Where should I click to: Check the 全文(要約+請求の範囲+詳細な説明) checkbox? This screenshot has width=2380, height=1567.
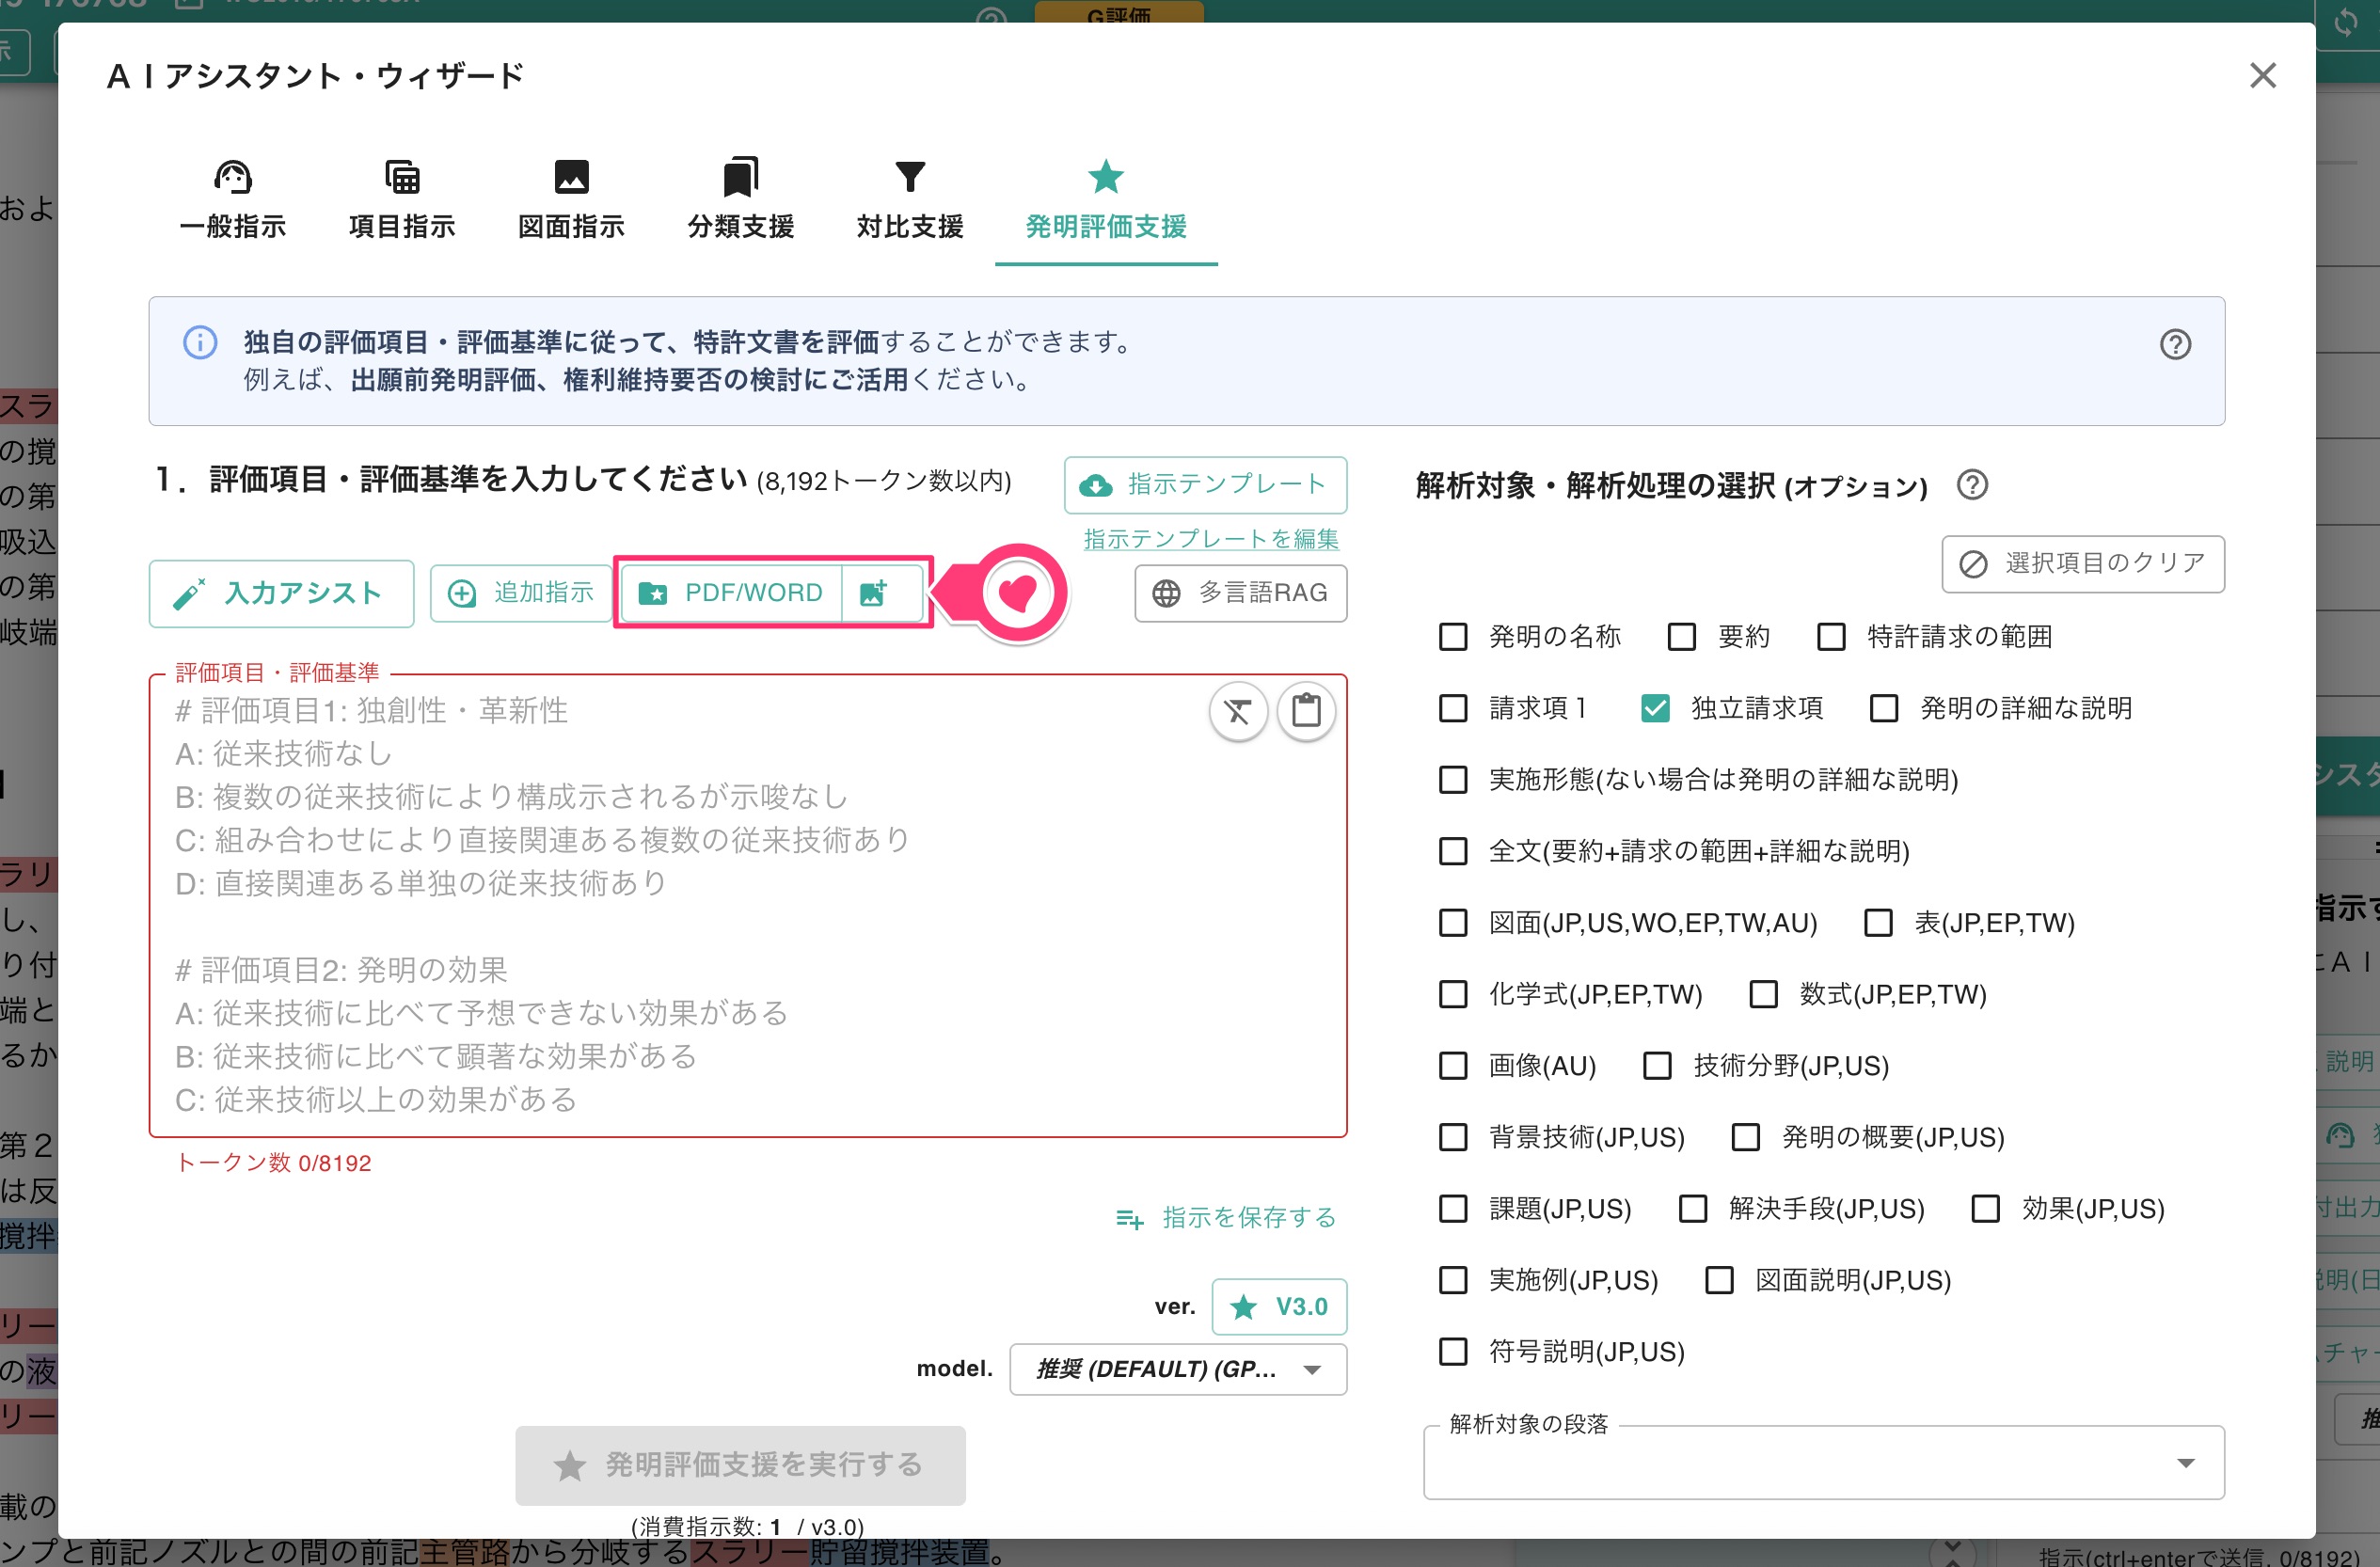1452,851
